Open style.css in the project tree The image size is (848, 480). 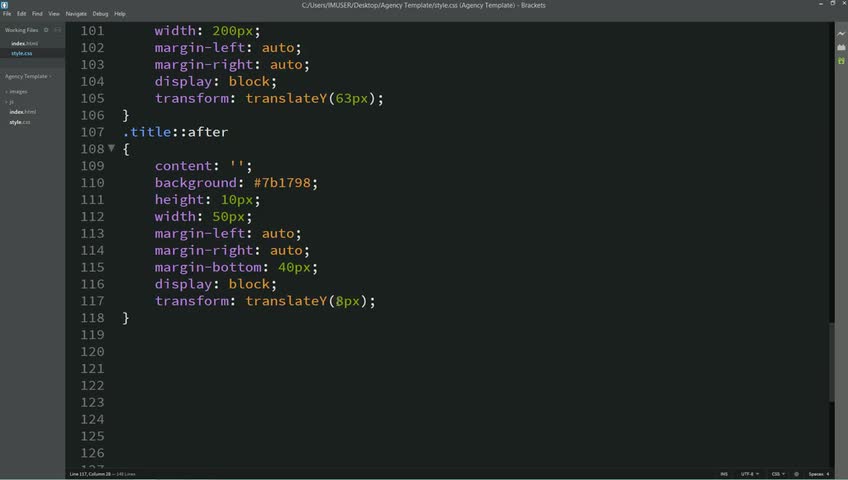(20, 122)
